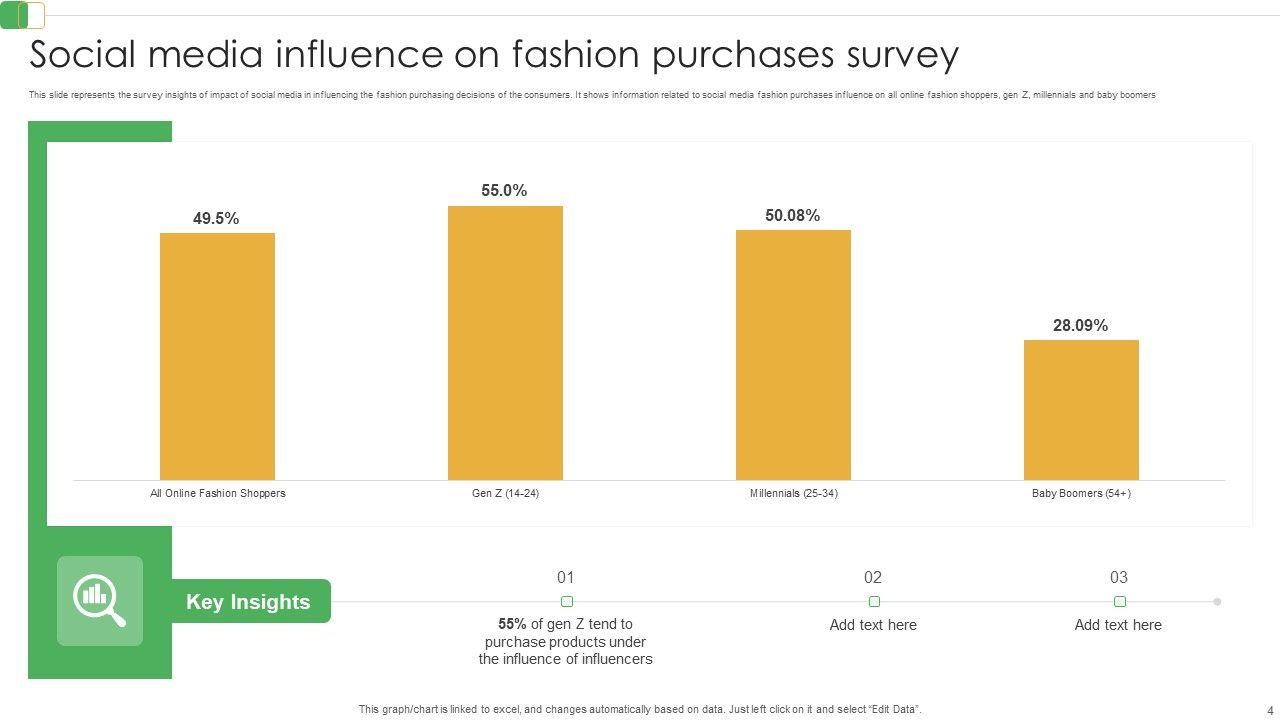Click the "Add text here" placeholder under 03
The image size is (1280, 720).
point(1118,625)
